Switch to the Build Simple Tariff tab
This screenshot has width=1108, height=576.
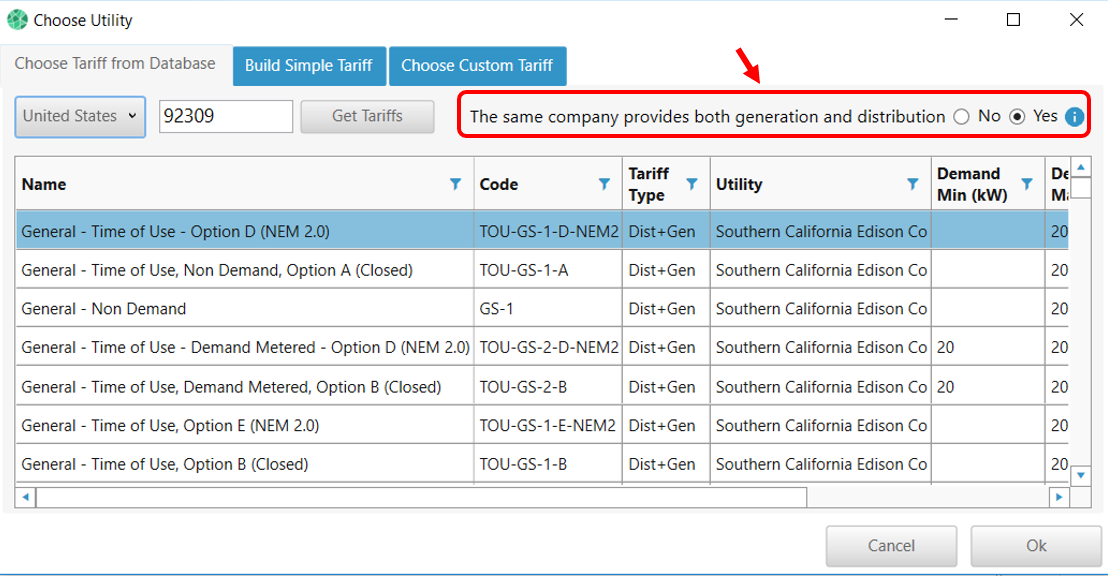click(x=308, y=66)
